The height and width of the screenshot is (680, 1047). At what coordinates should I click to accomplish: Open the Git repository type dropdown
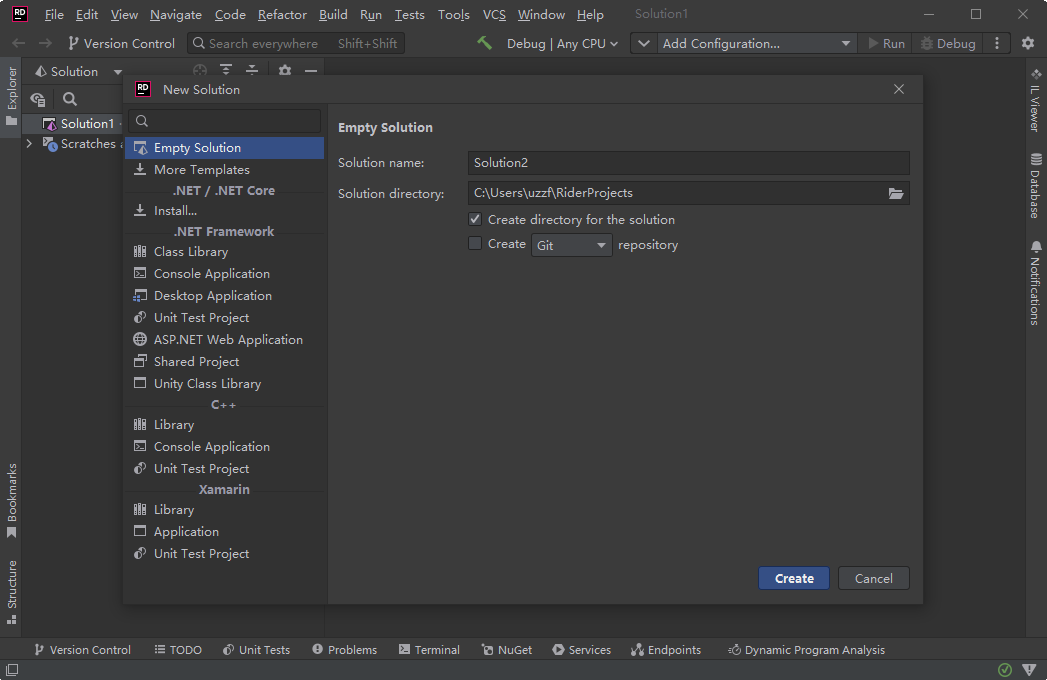pyautogui.click(x=572, y=245)
